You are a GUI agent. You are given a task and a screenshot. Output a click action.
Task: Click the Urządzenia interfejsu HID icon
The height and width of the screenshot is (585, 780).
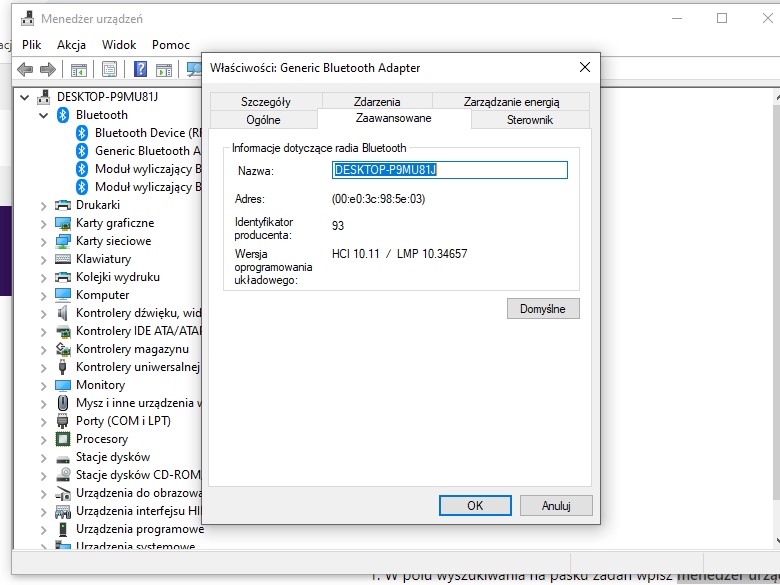(x=63, y=511)
